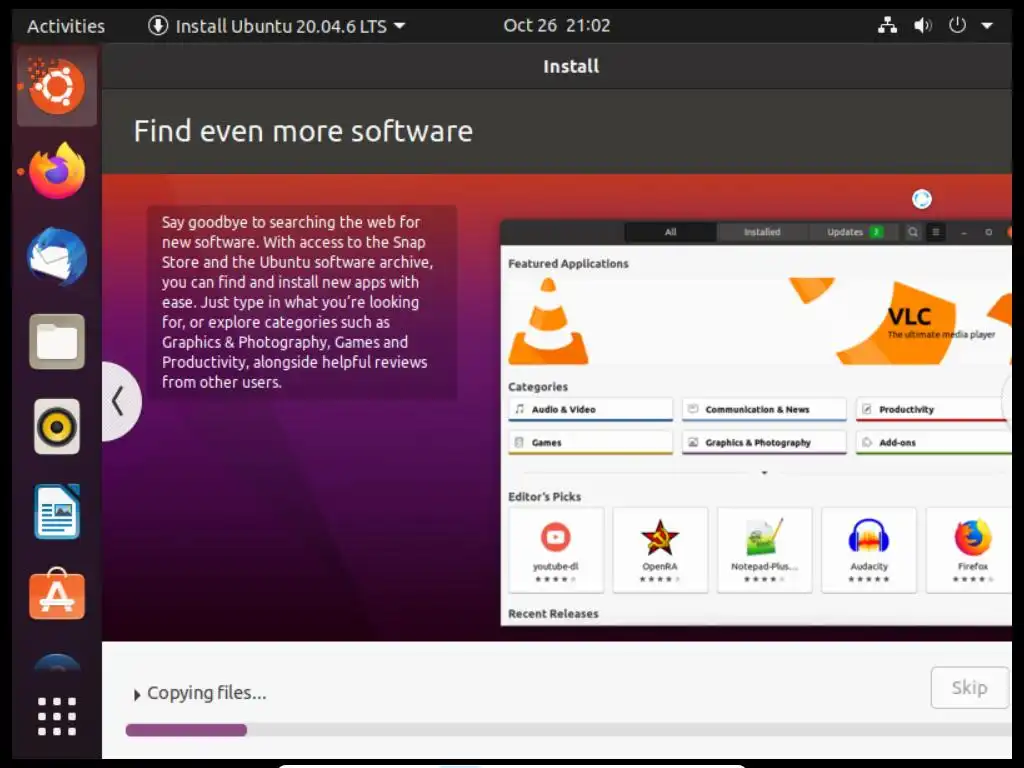Open the power icon in top bar
The image size is (1024, 768).
957,25
